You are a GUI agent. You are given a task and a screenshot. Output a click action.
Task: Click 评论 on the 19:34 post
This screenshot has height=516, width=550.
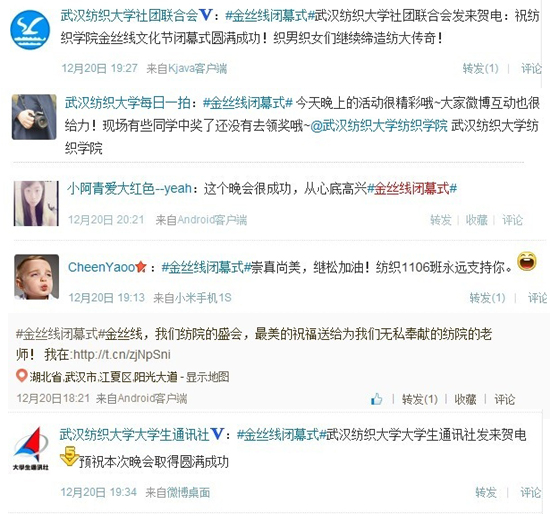pyautogui.click(x=531, y=492)
